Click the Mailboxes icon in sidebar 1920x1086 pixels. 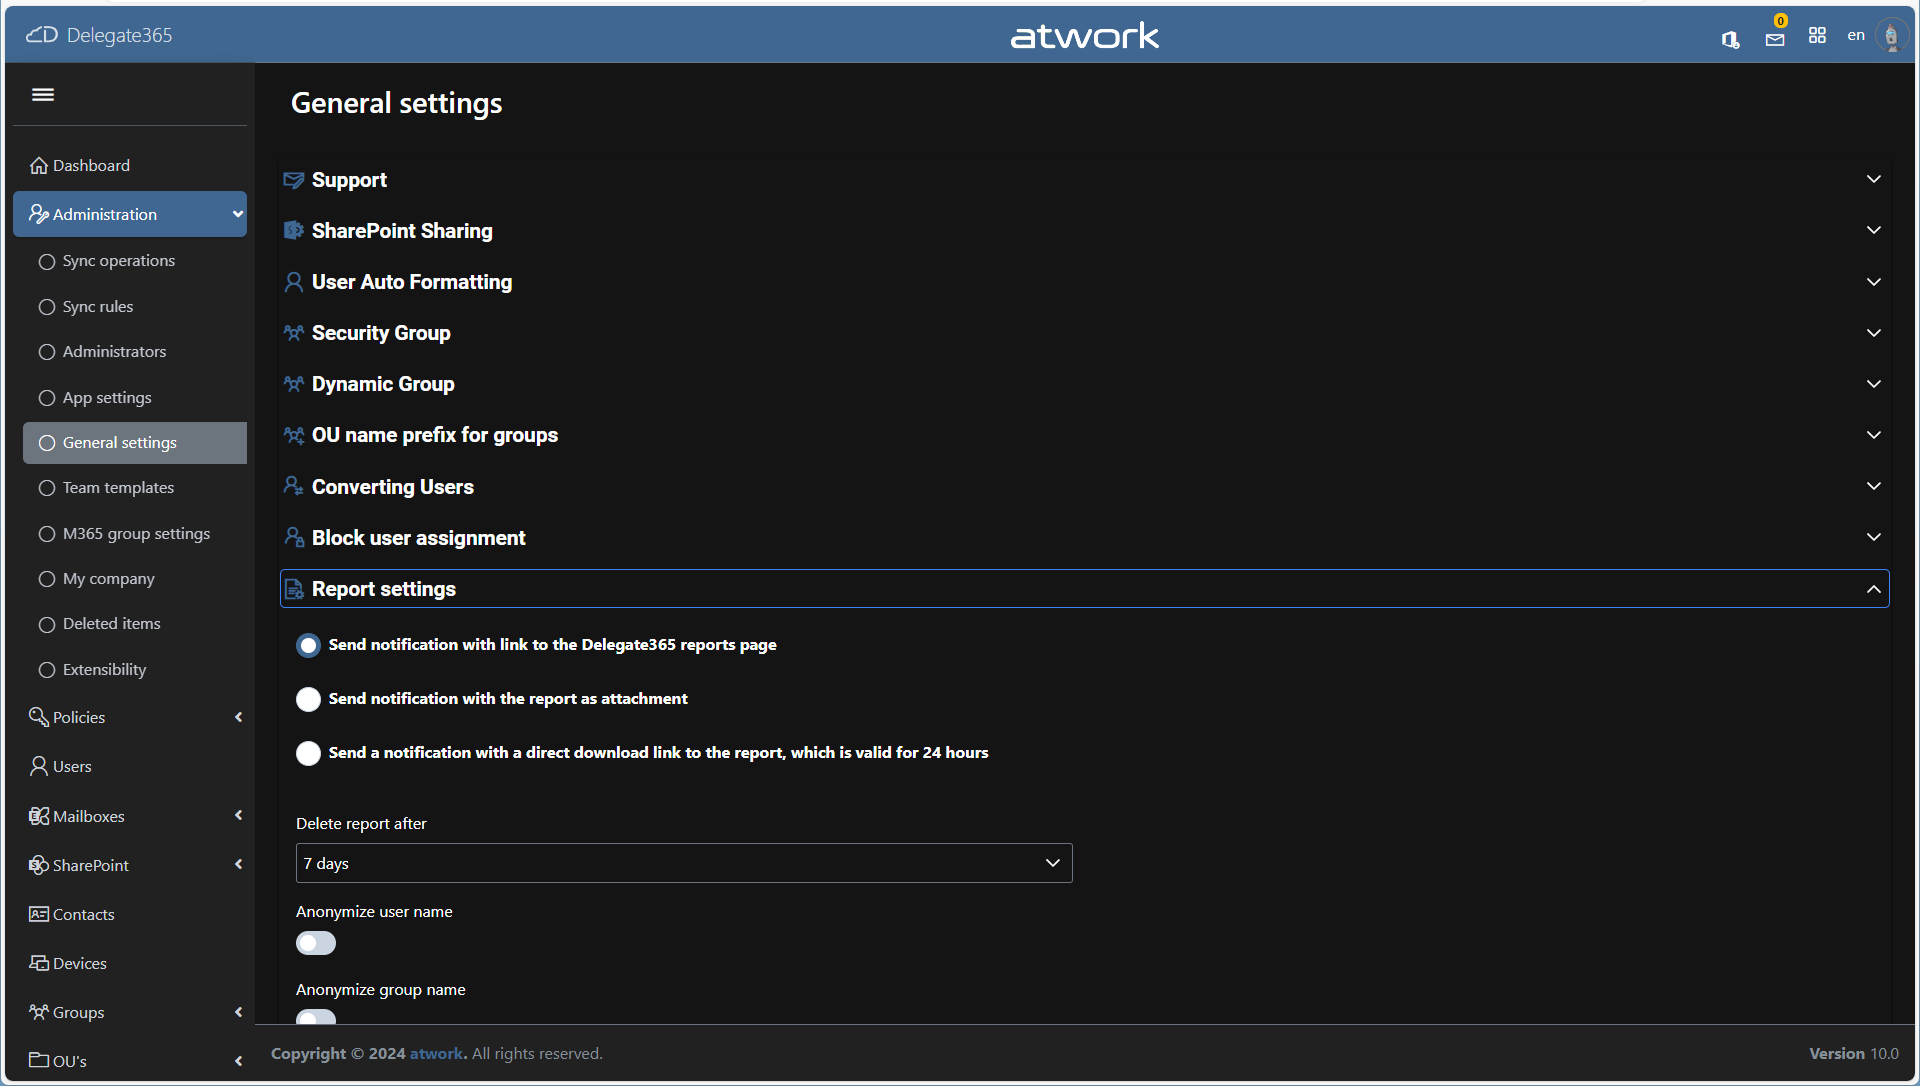pos(39,816)
